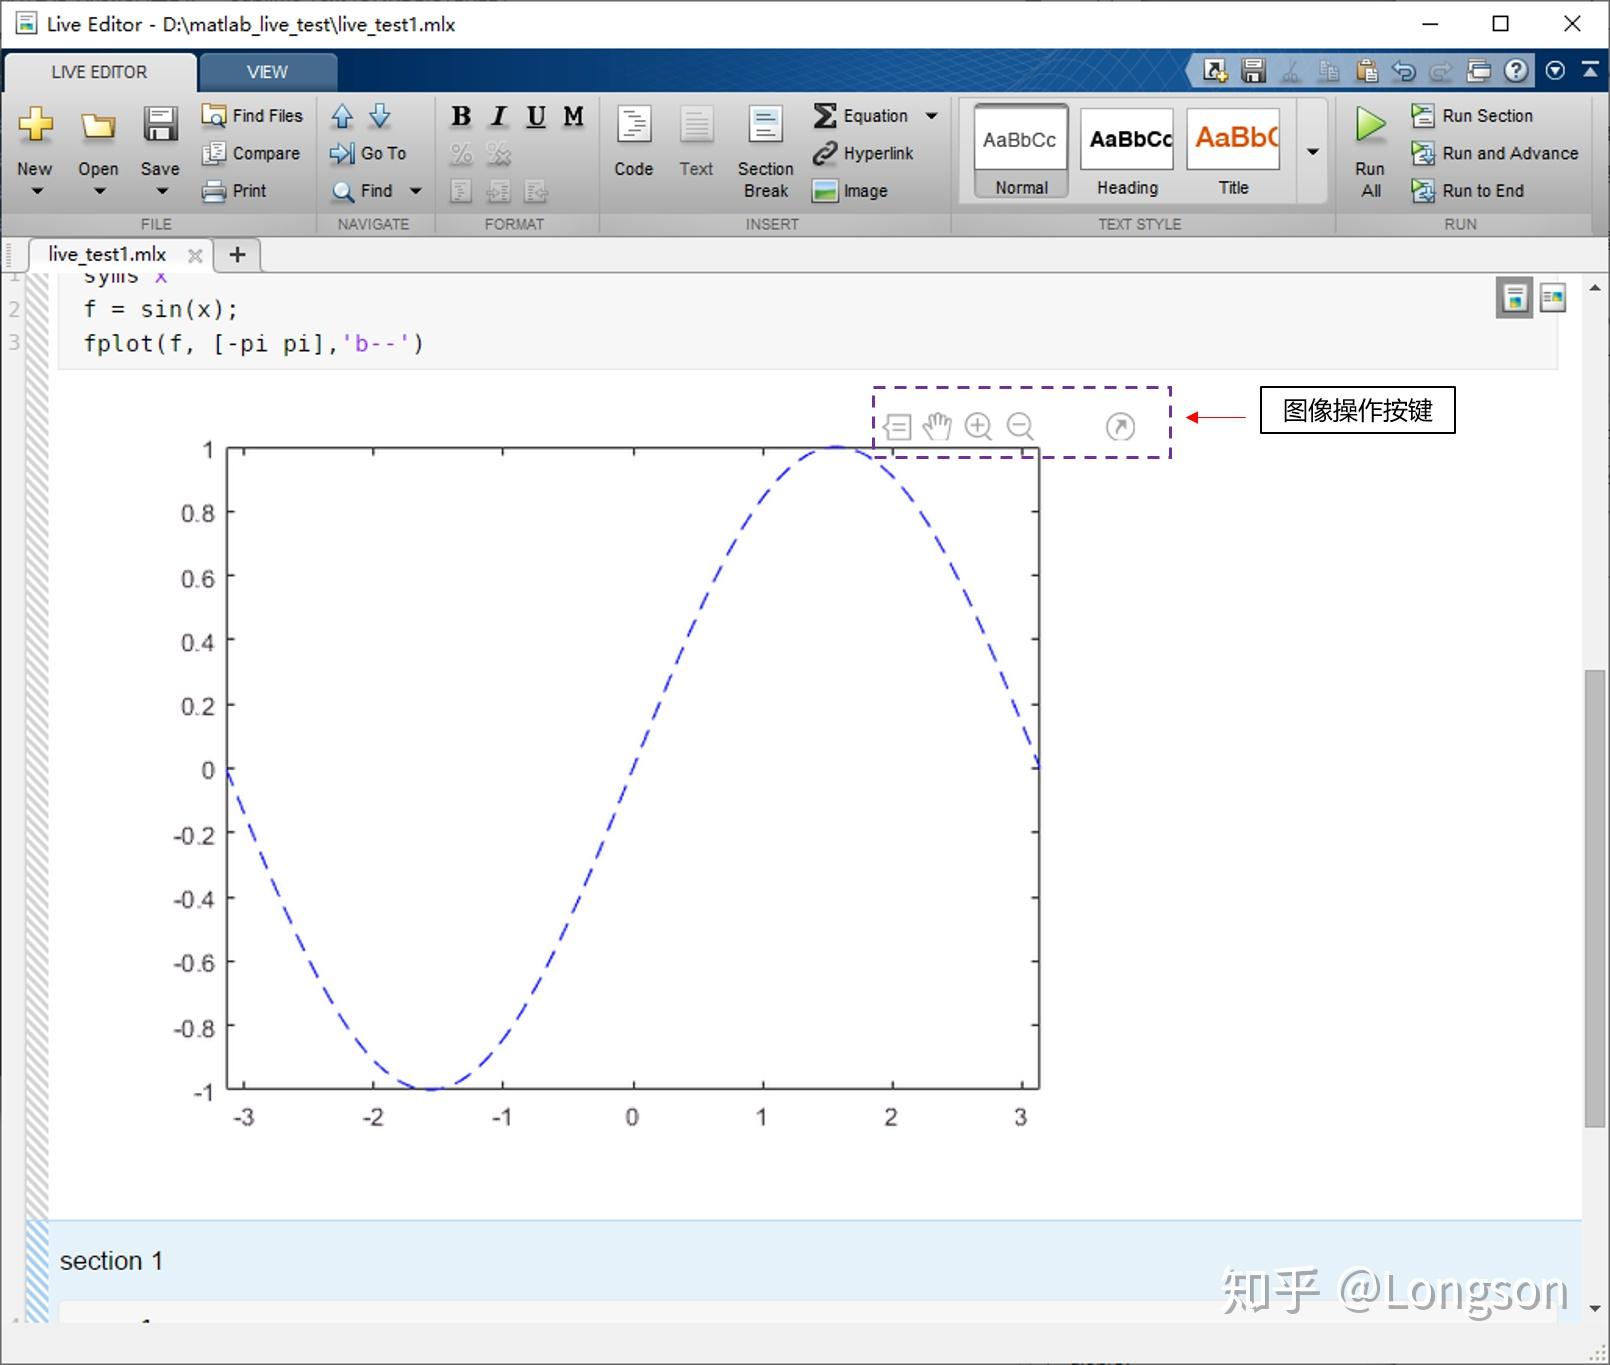
Task: Select the Zoom Out tool on the figure
Action: click(x=1019, y=427)
